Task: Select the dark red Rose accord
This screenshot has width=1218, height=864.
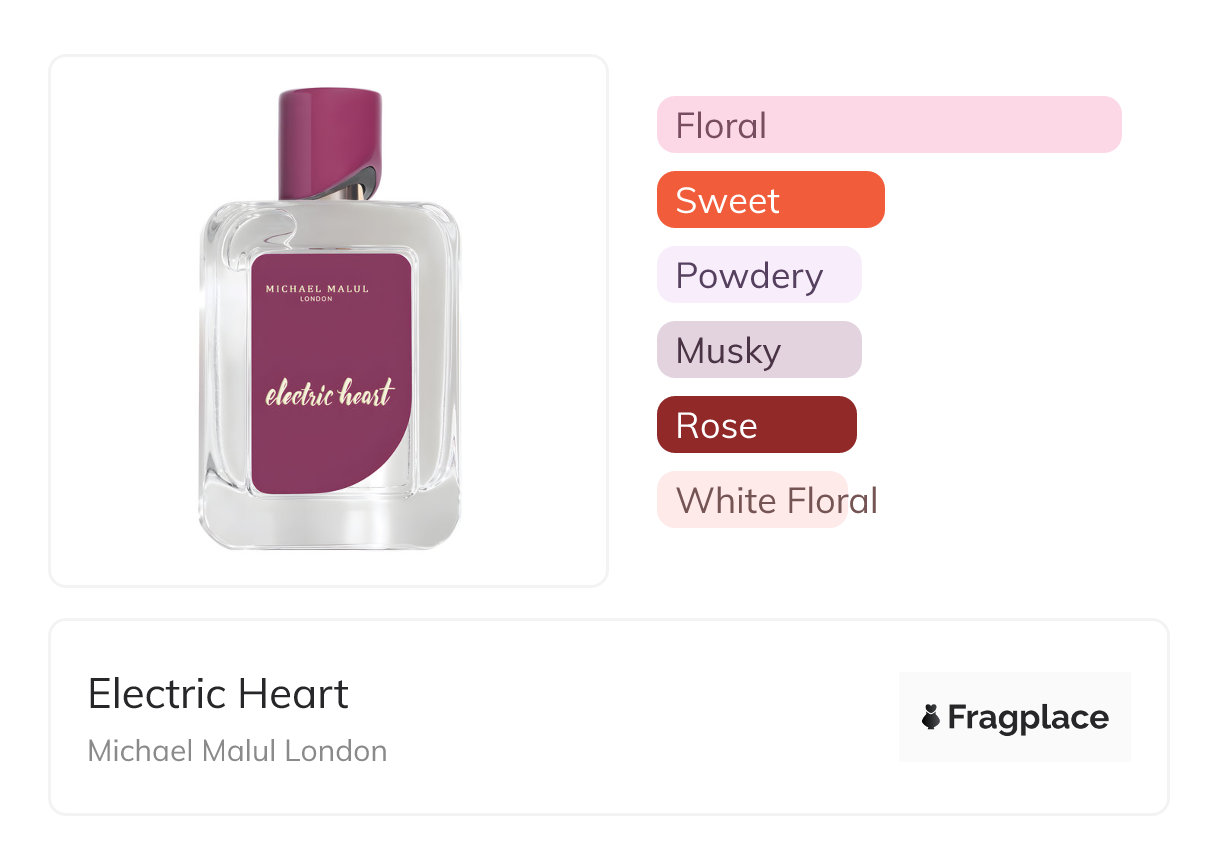Action: point(756,425)
